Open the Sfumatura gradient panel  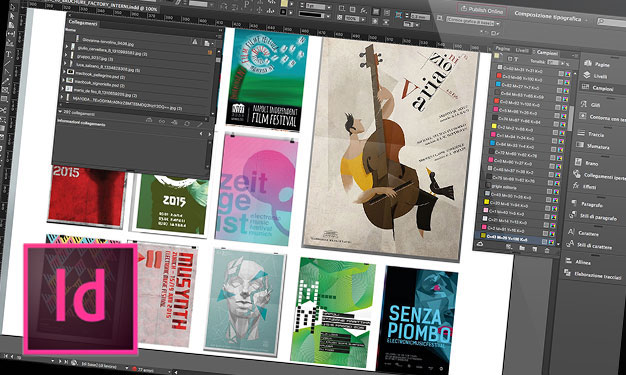[x=593, y=146]
